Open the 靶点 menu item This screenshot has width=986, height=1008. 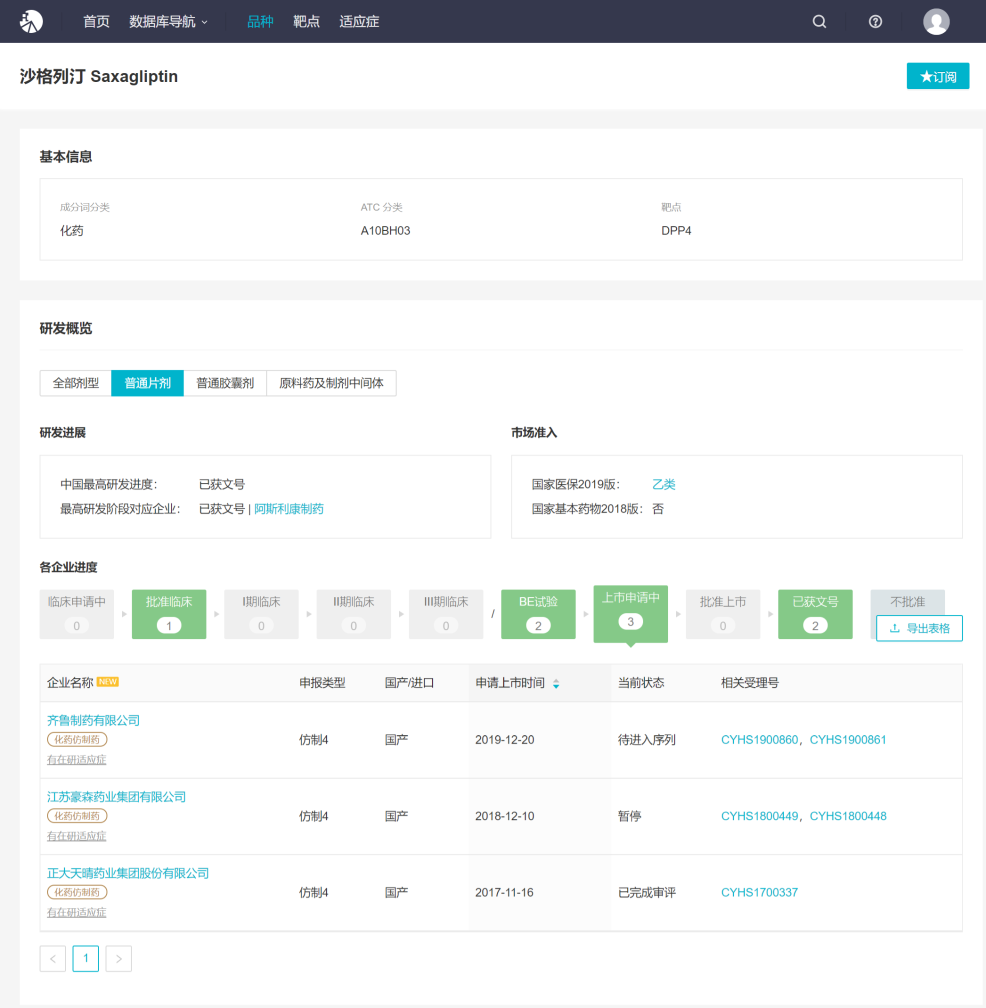(x=306, y=21)
